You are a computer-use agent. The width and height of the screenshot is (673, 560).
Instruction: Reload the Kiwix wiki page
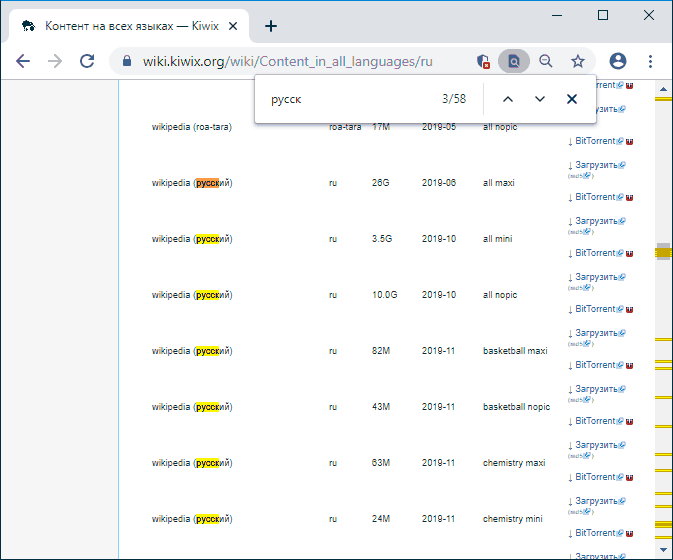87,61
